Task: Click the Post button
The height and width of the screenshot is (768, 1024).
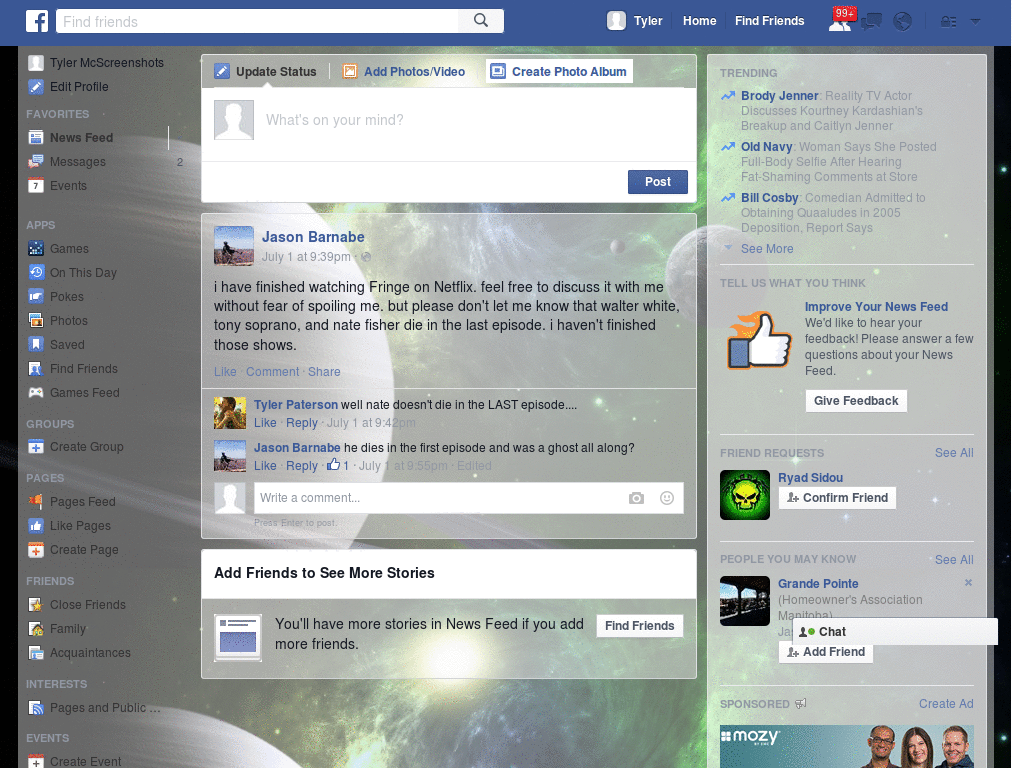Action: pos(658,182)
